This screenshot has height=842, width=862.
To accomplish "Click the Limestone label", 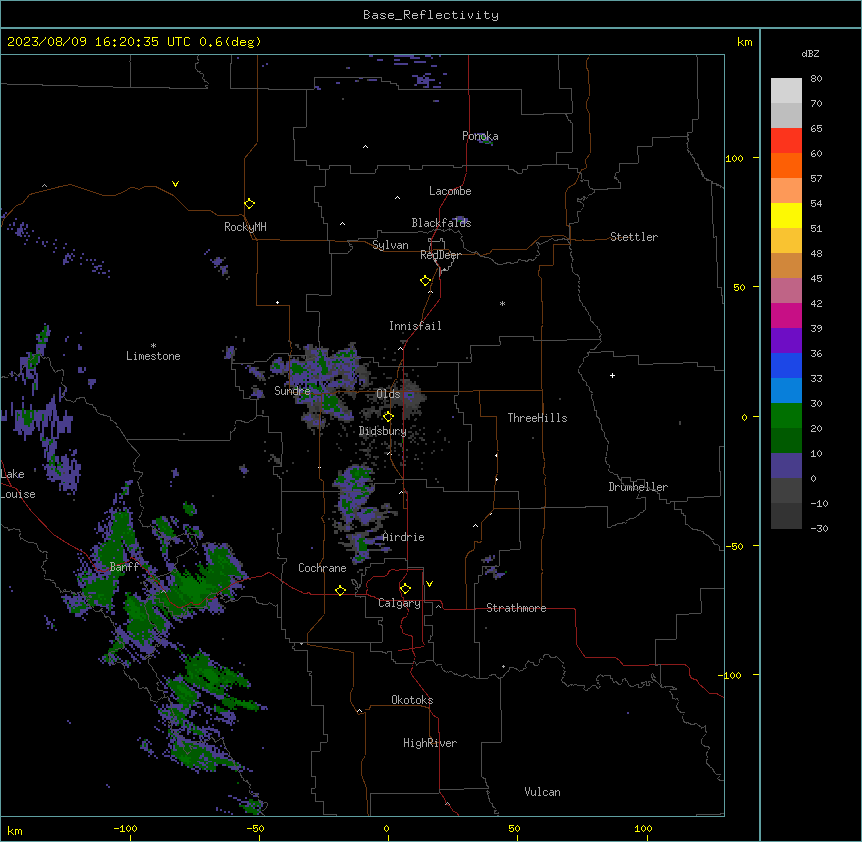I will 153,356.
